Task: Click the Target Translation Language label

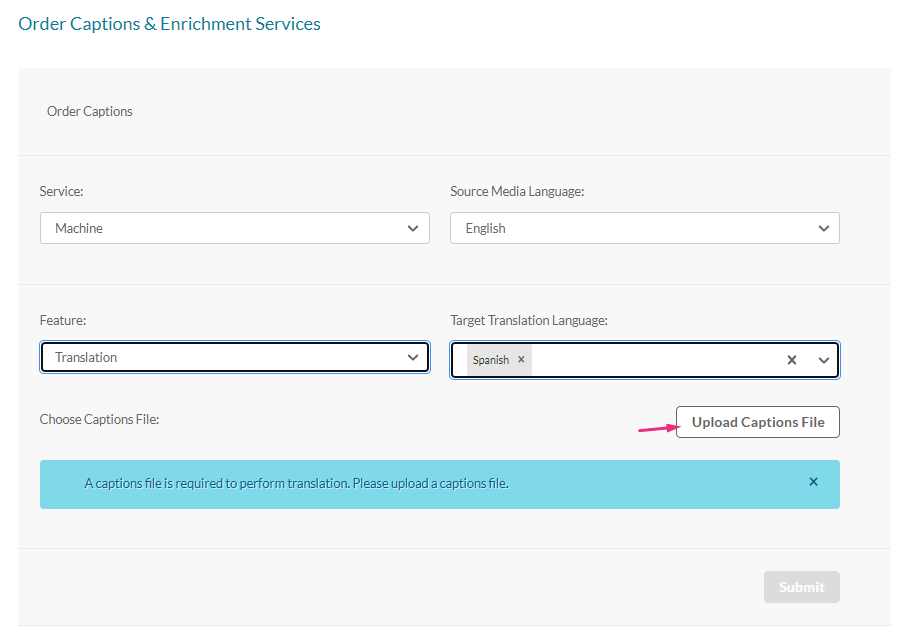Action: [x=529, y=320]
